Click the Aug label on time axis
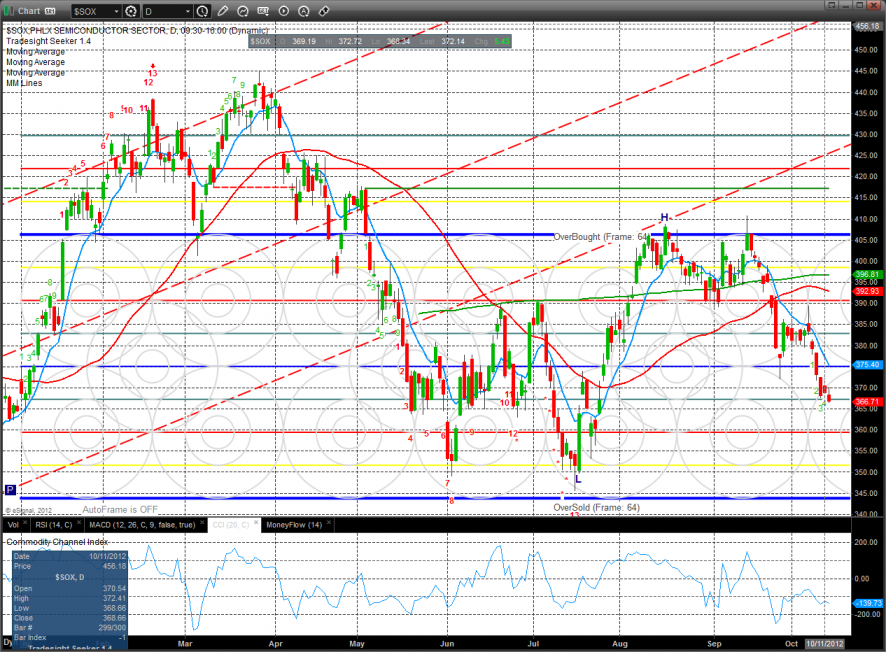The image size is (886, 652). point(620,644)
